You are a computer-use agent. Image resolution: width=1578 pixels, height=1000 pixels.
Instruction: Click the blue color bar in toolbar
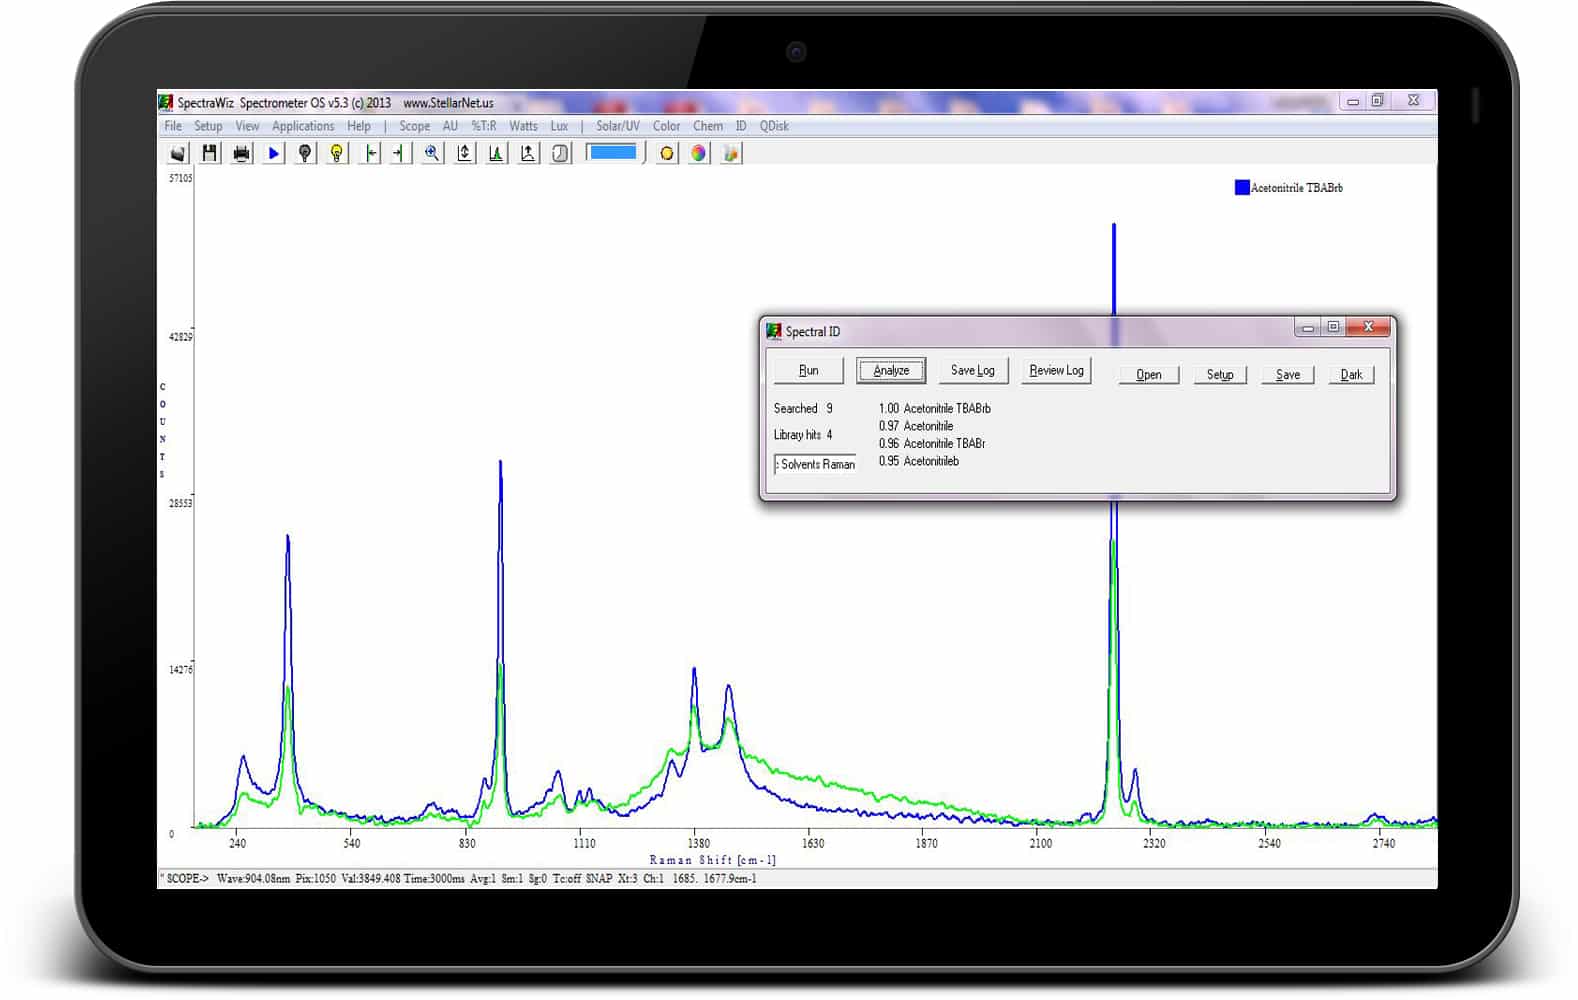pyautogui.click(x=613, y=152)
